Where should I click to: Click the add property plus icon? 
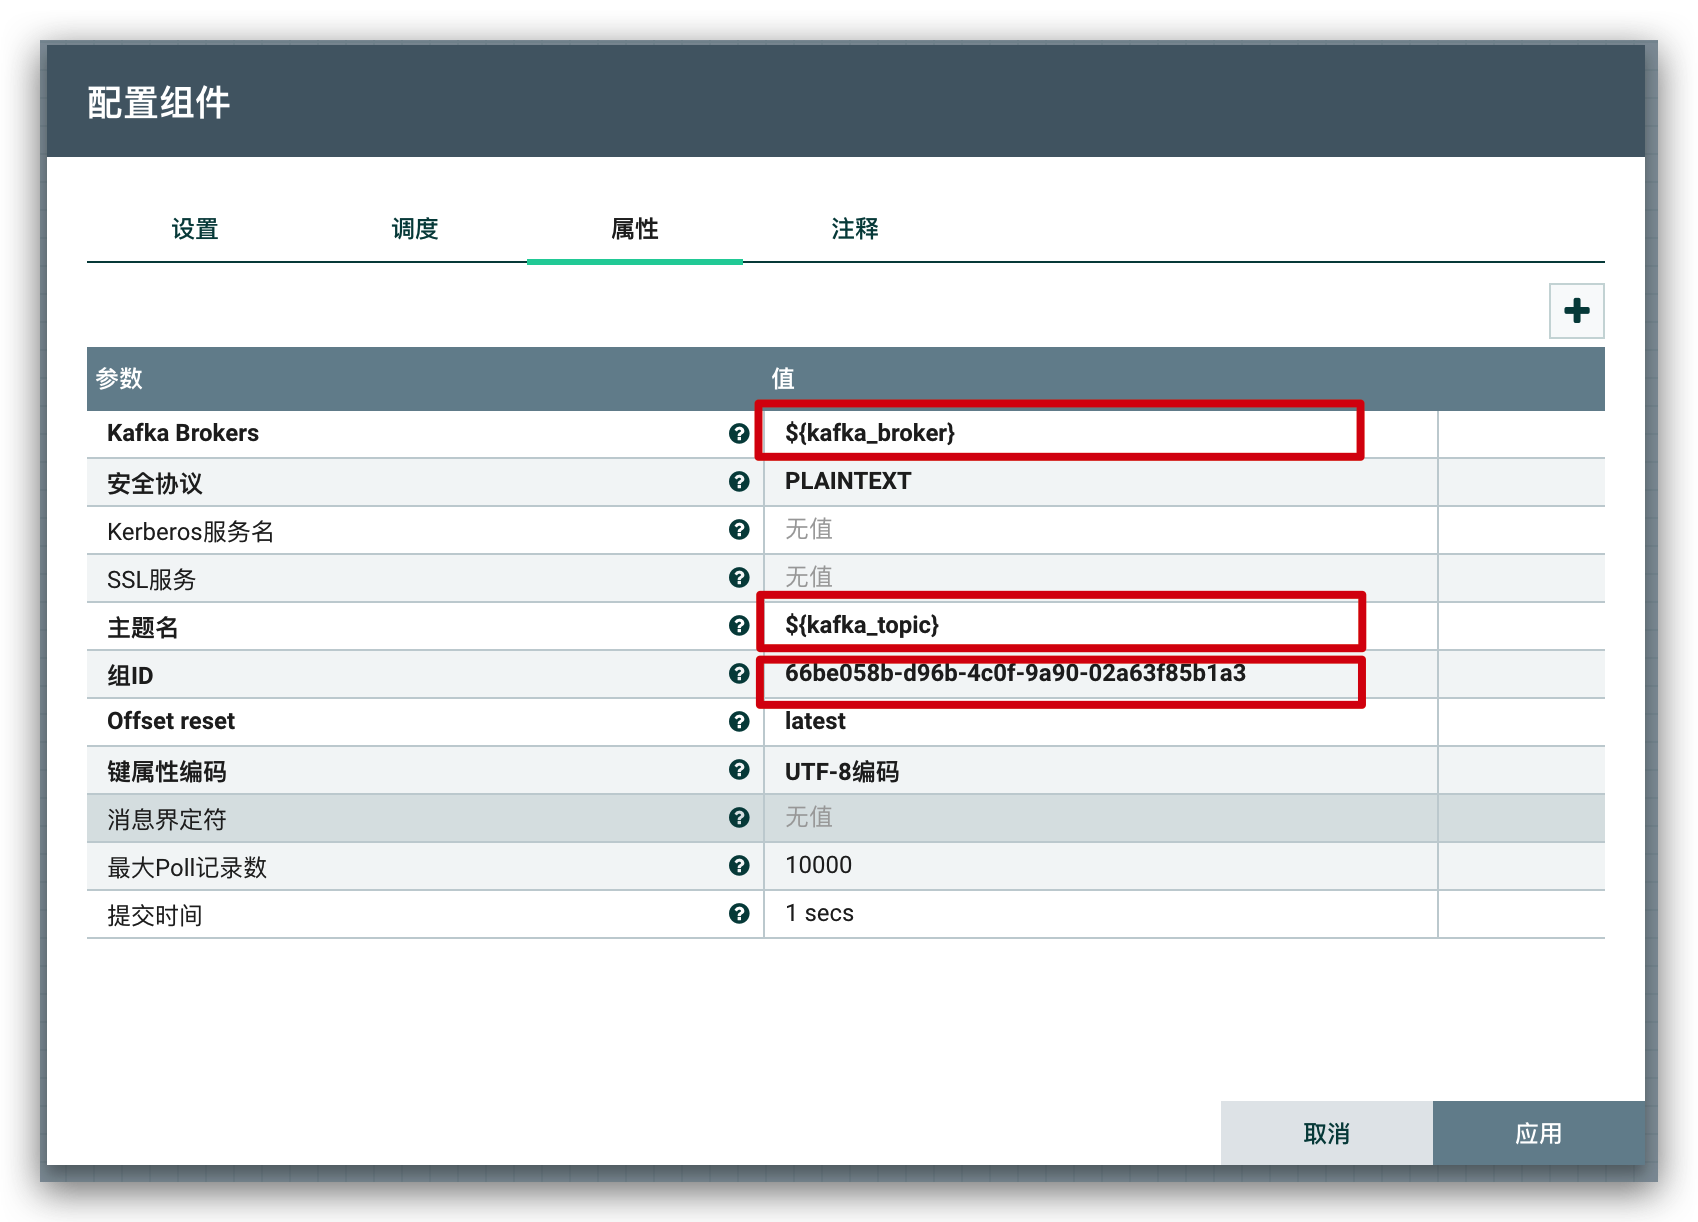(x=1576, y=311)
